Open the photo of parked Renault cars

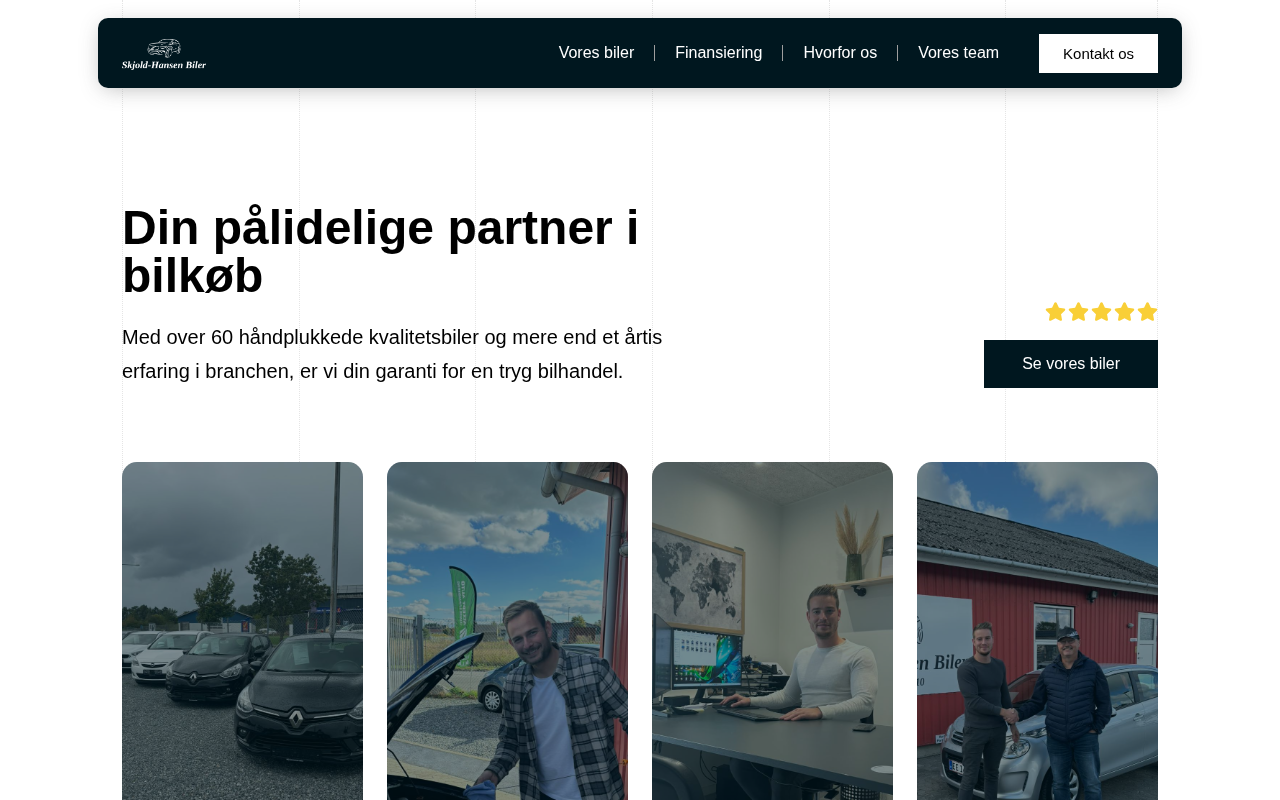(x=242, y=631)
